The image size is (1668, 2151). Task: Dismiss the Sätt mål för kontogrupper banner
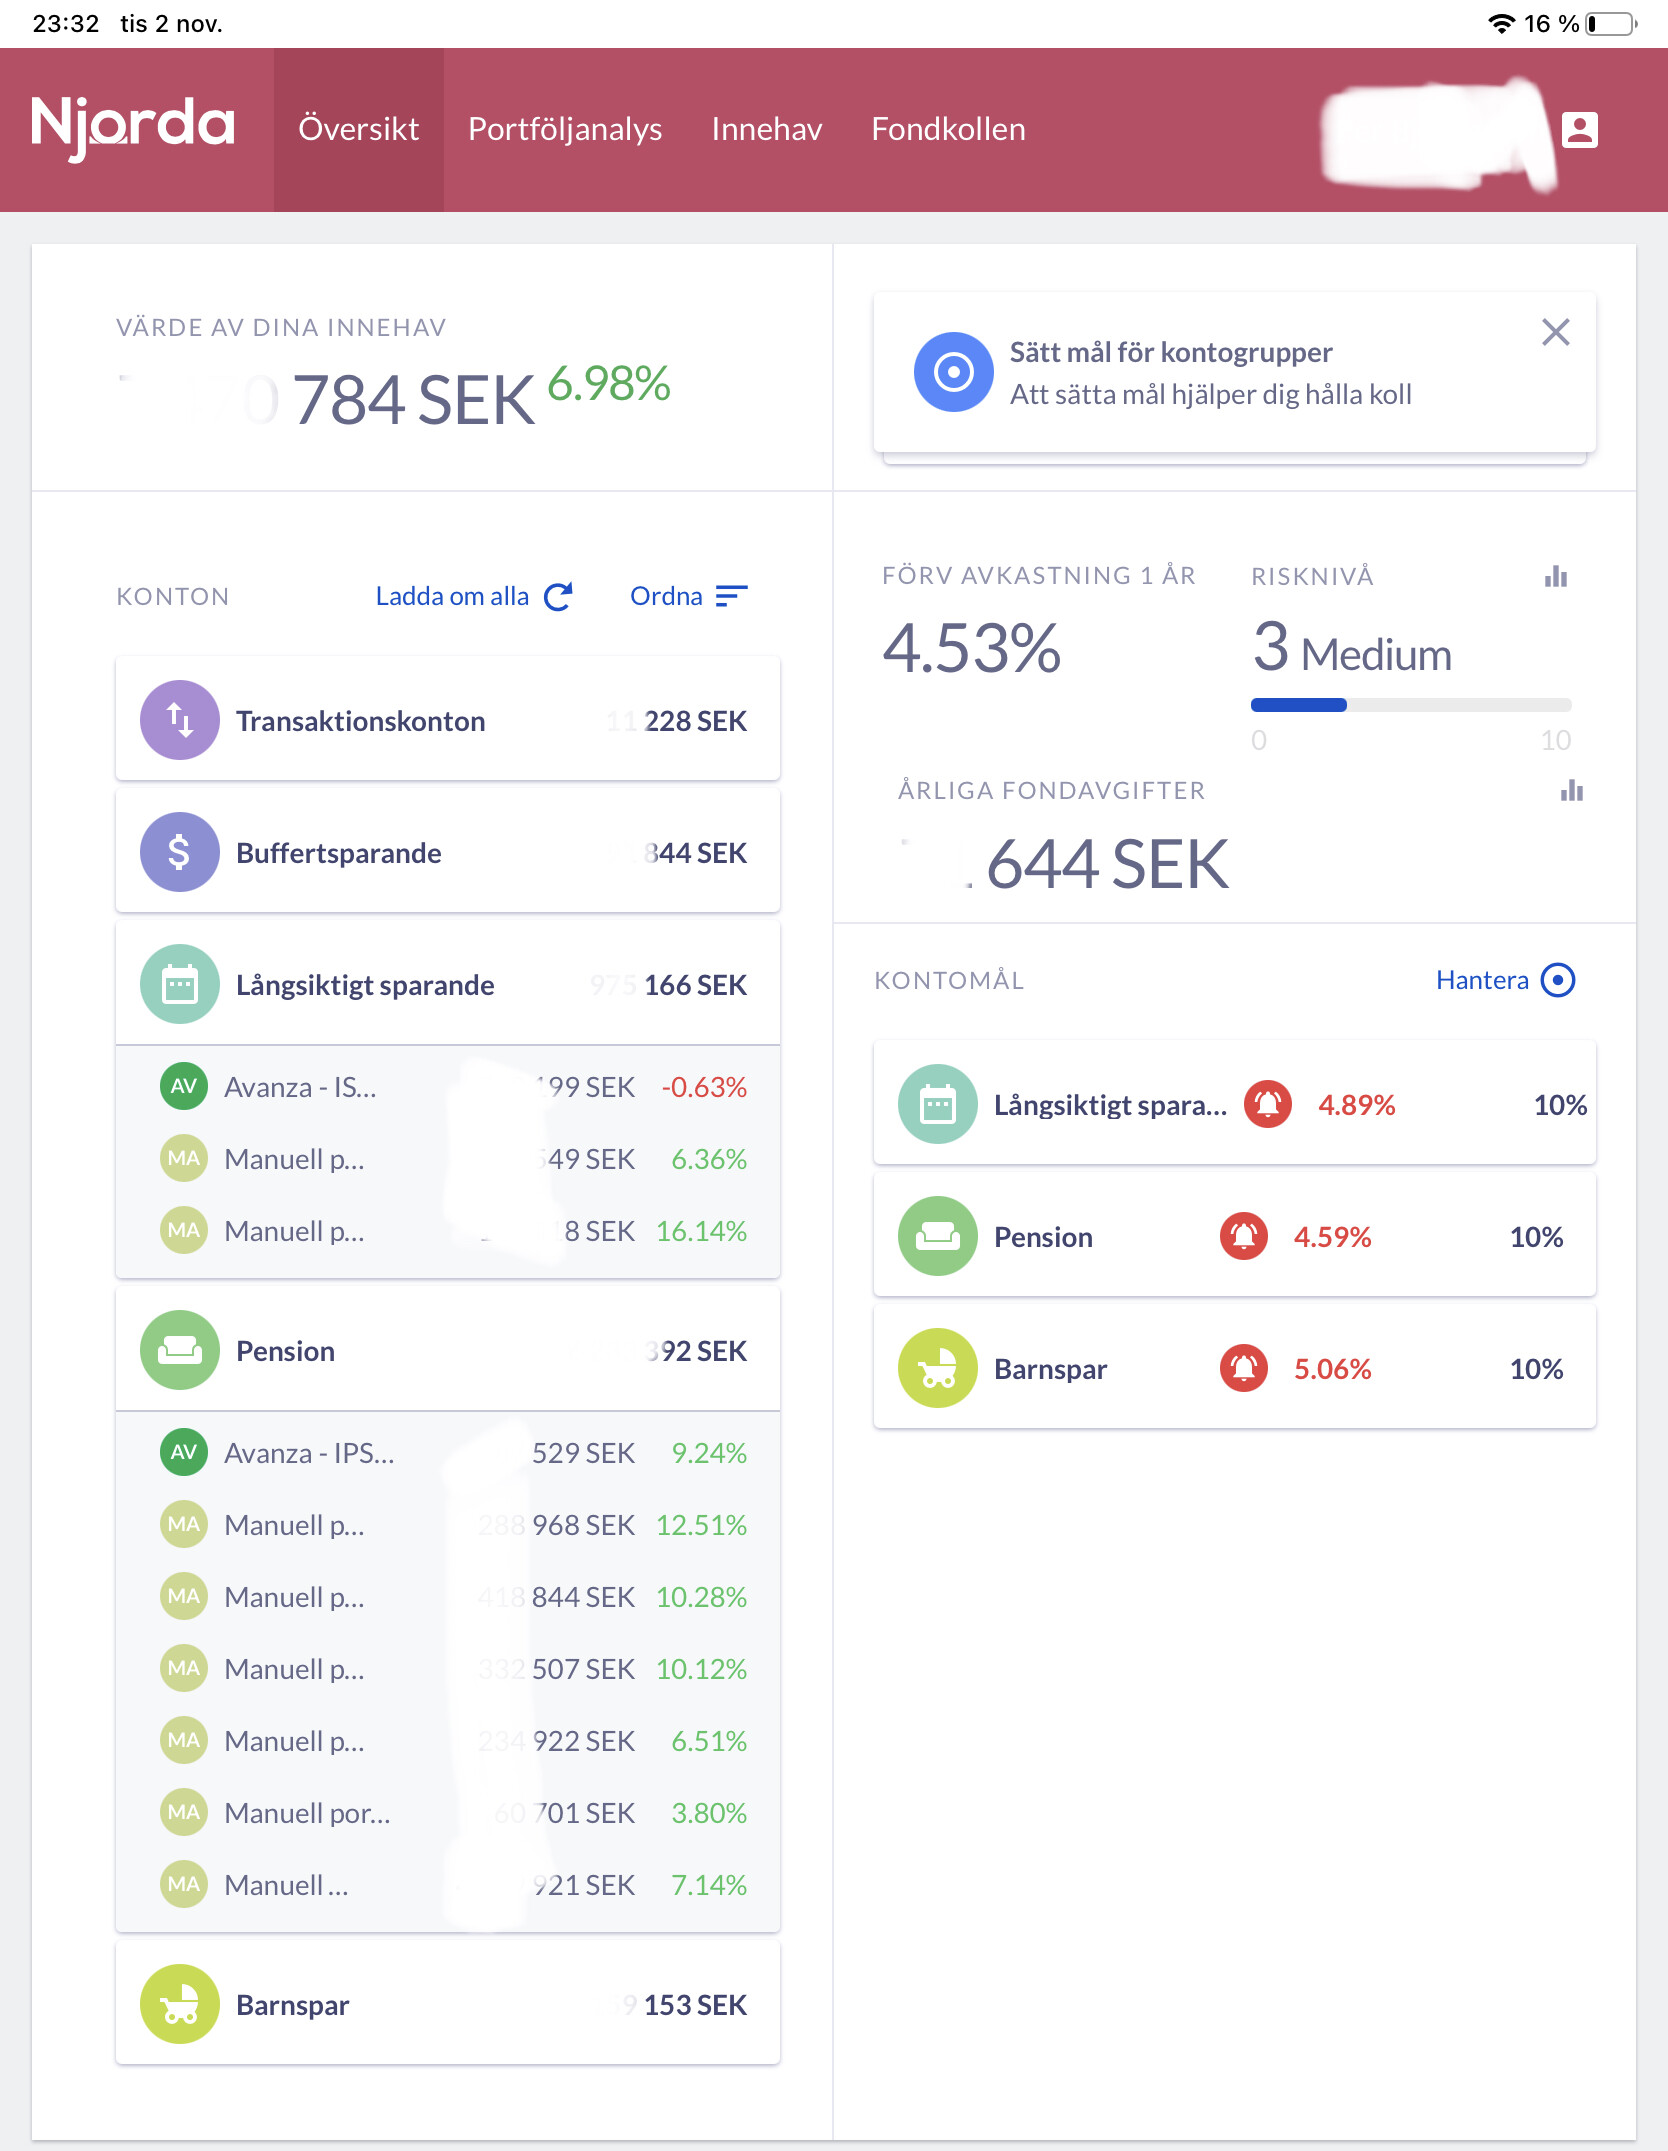point(1555,332)
